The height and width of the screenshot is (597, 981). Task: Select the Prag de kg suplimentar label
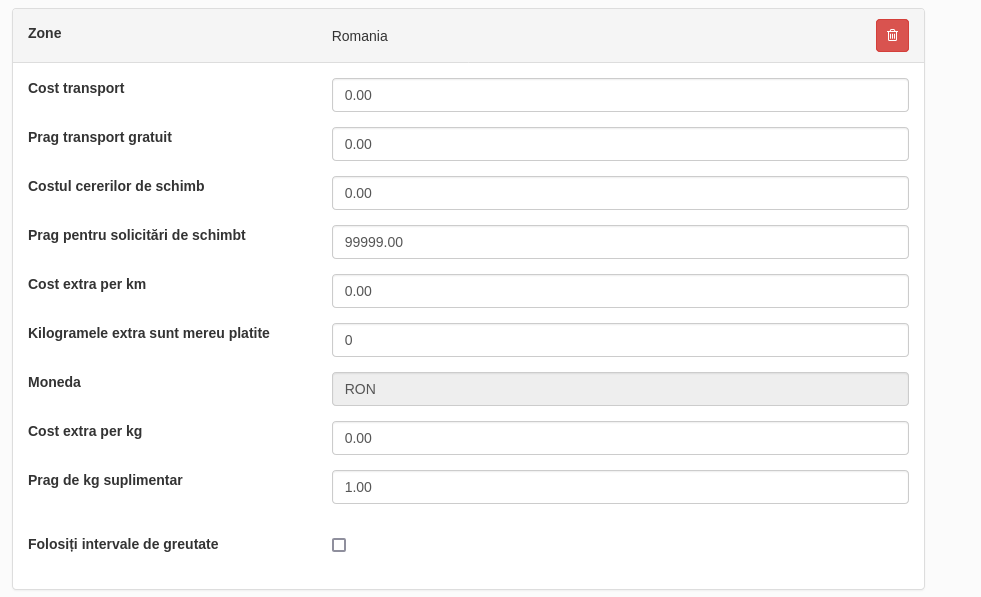105,480
